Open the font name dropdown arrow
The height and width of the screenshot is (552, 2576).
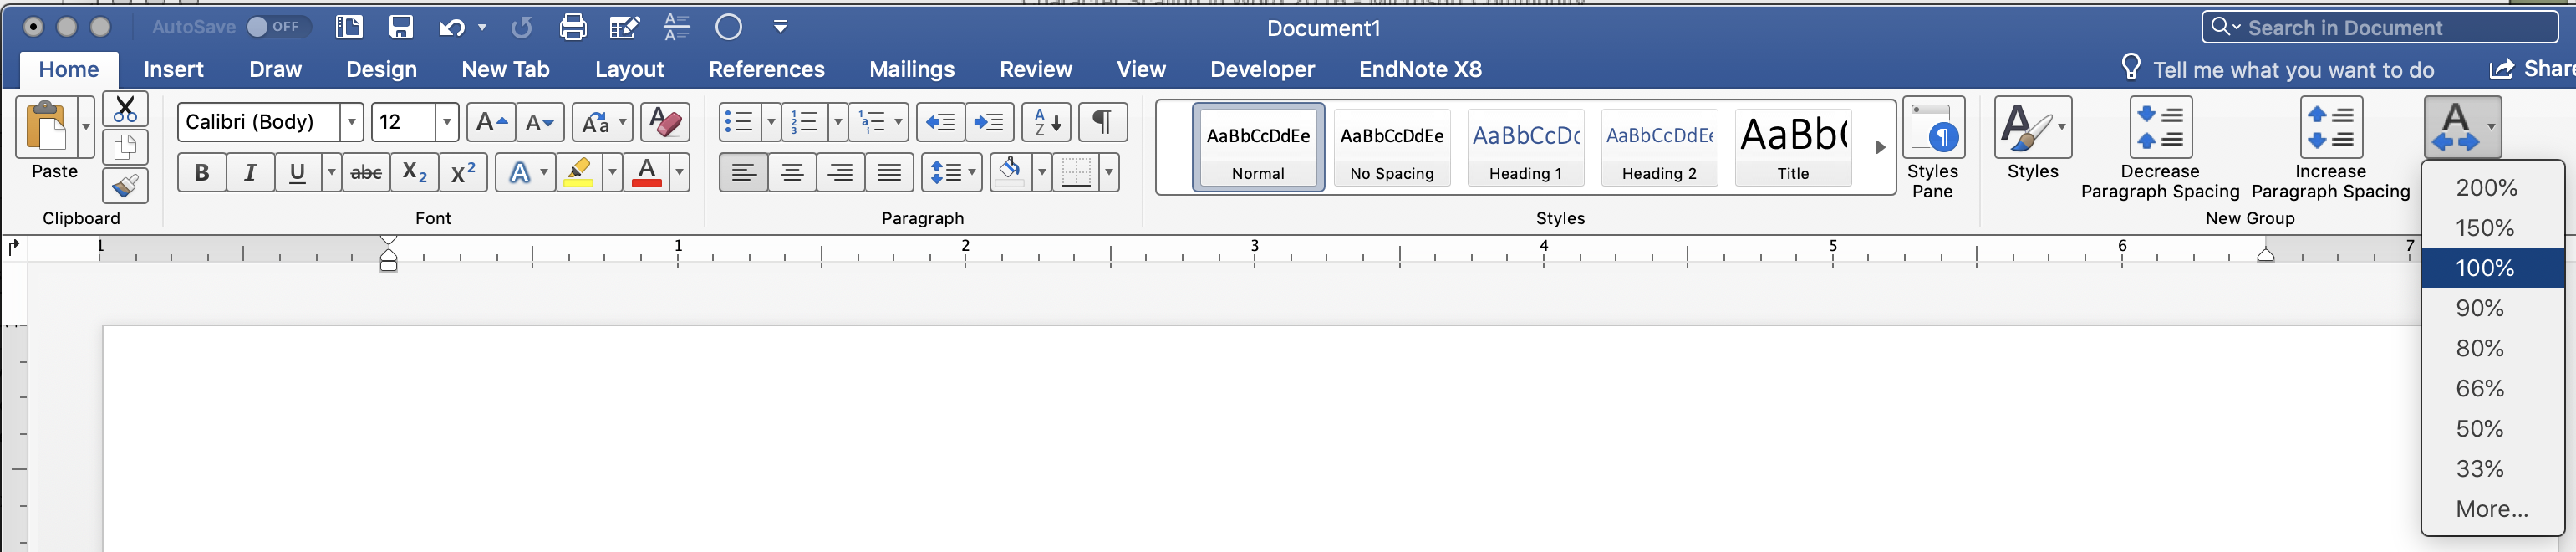(351, 122)
